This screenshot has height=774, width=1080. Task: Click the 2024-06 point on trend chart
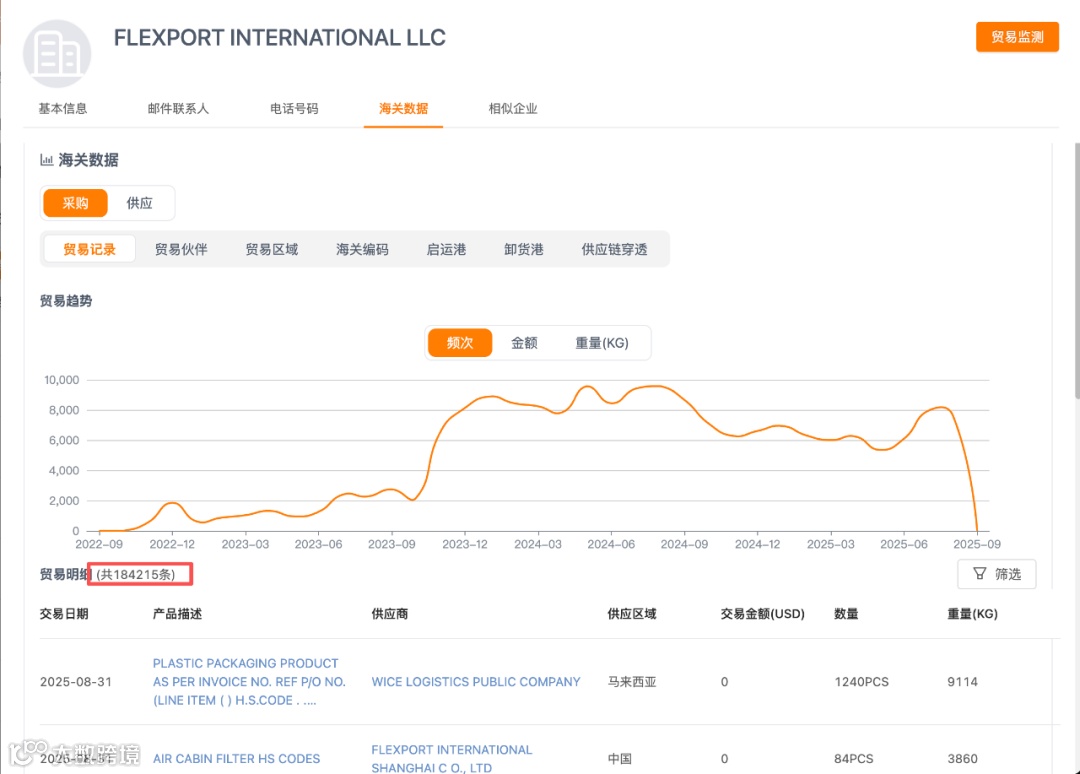(x=611, y=401)
